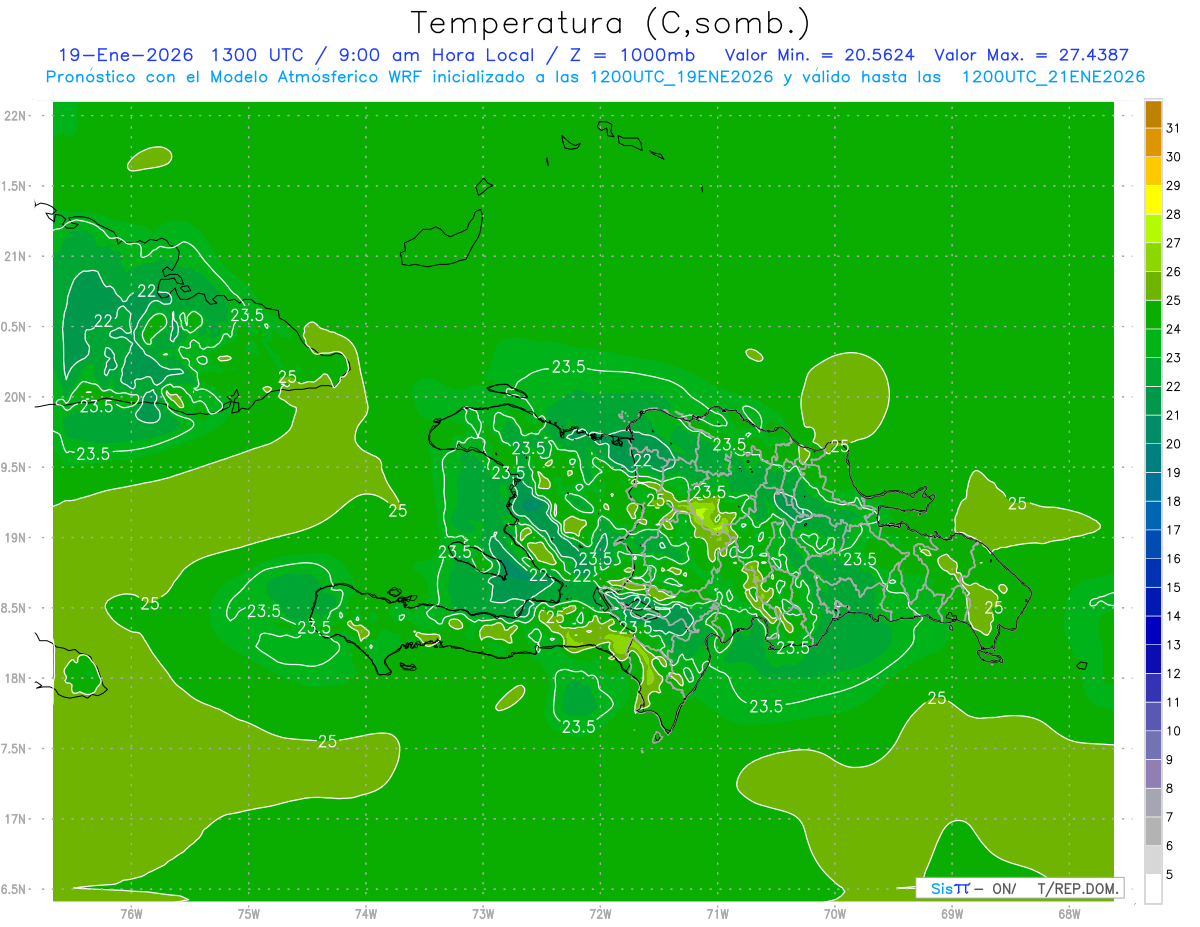
Task: Click the "Temperatura (C,somb.)" map title
Action: coord(611,23)
